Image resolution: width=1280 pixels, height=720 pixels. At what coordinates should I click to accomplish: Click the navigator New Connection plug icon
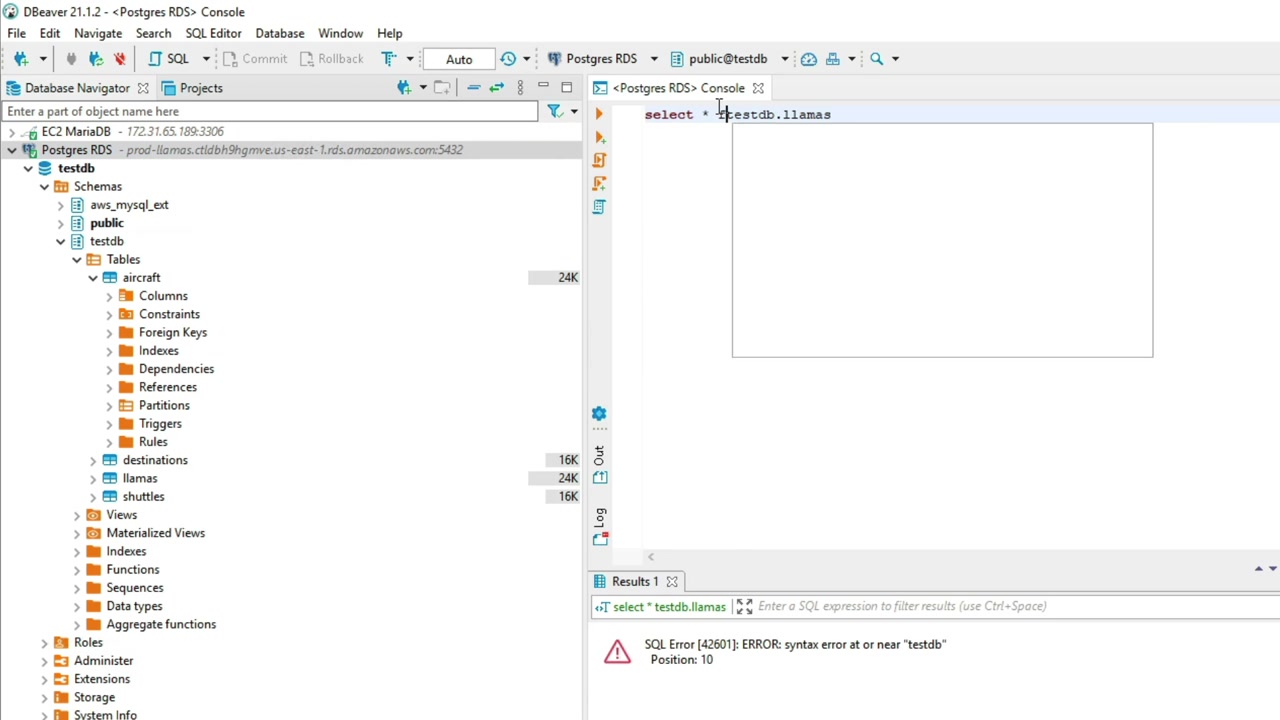404,88
